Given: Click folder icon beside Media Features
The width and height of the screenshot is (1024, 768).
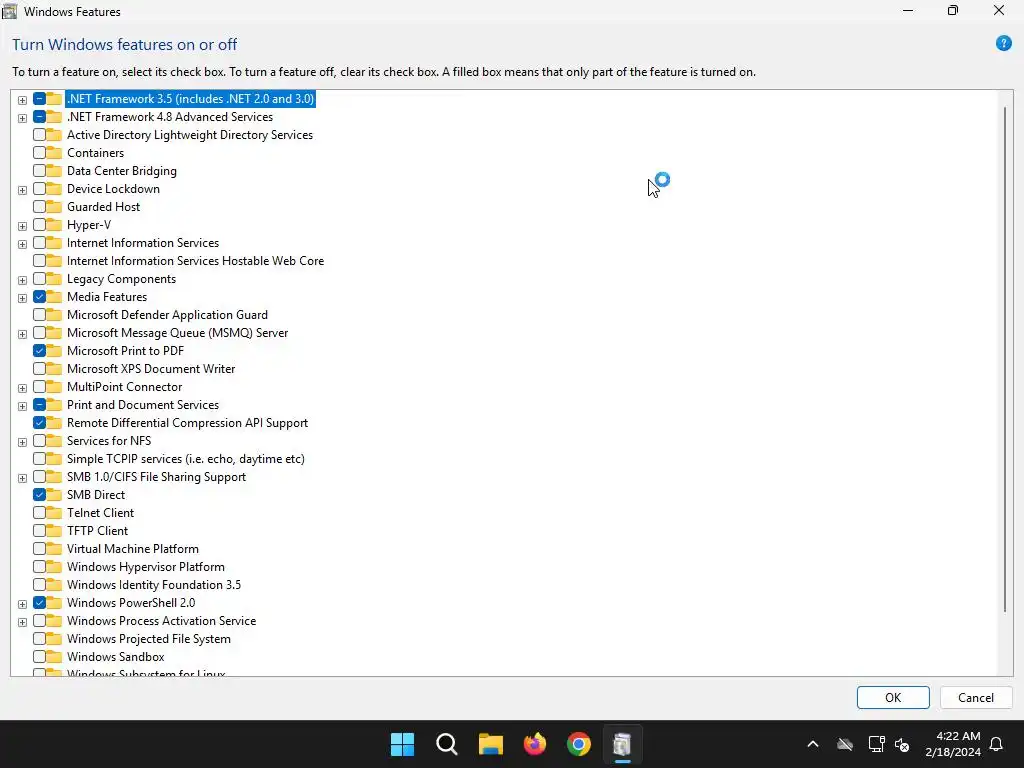Looking at the screenshot, I should point(54,296).
